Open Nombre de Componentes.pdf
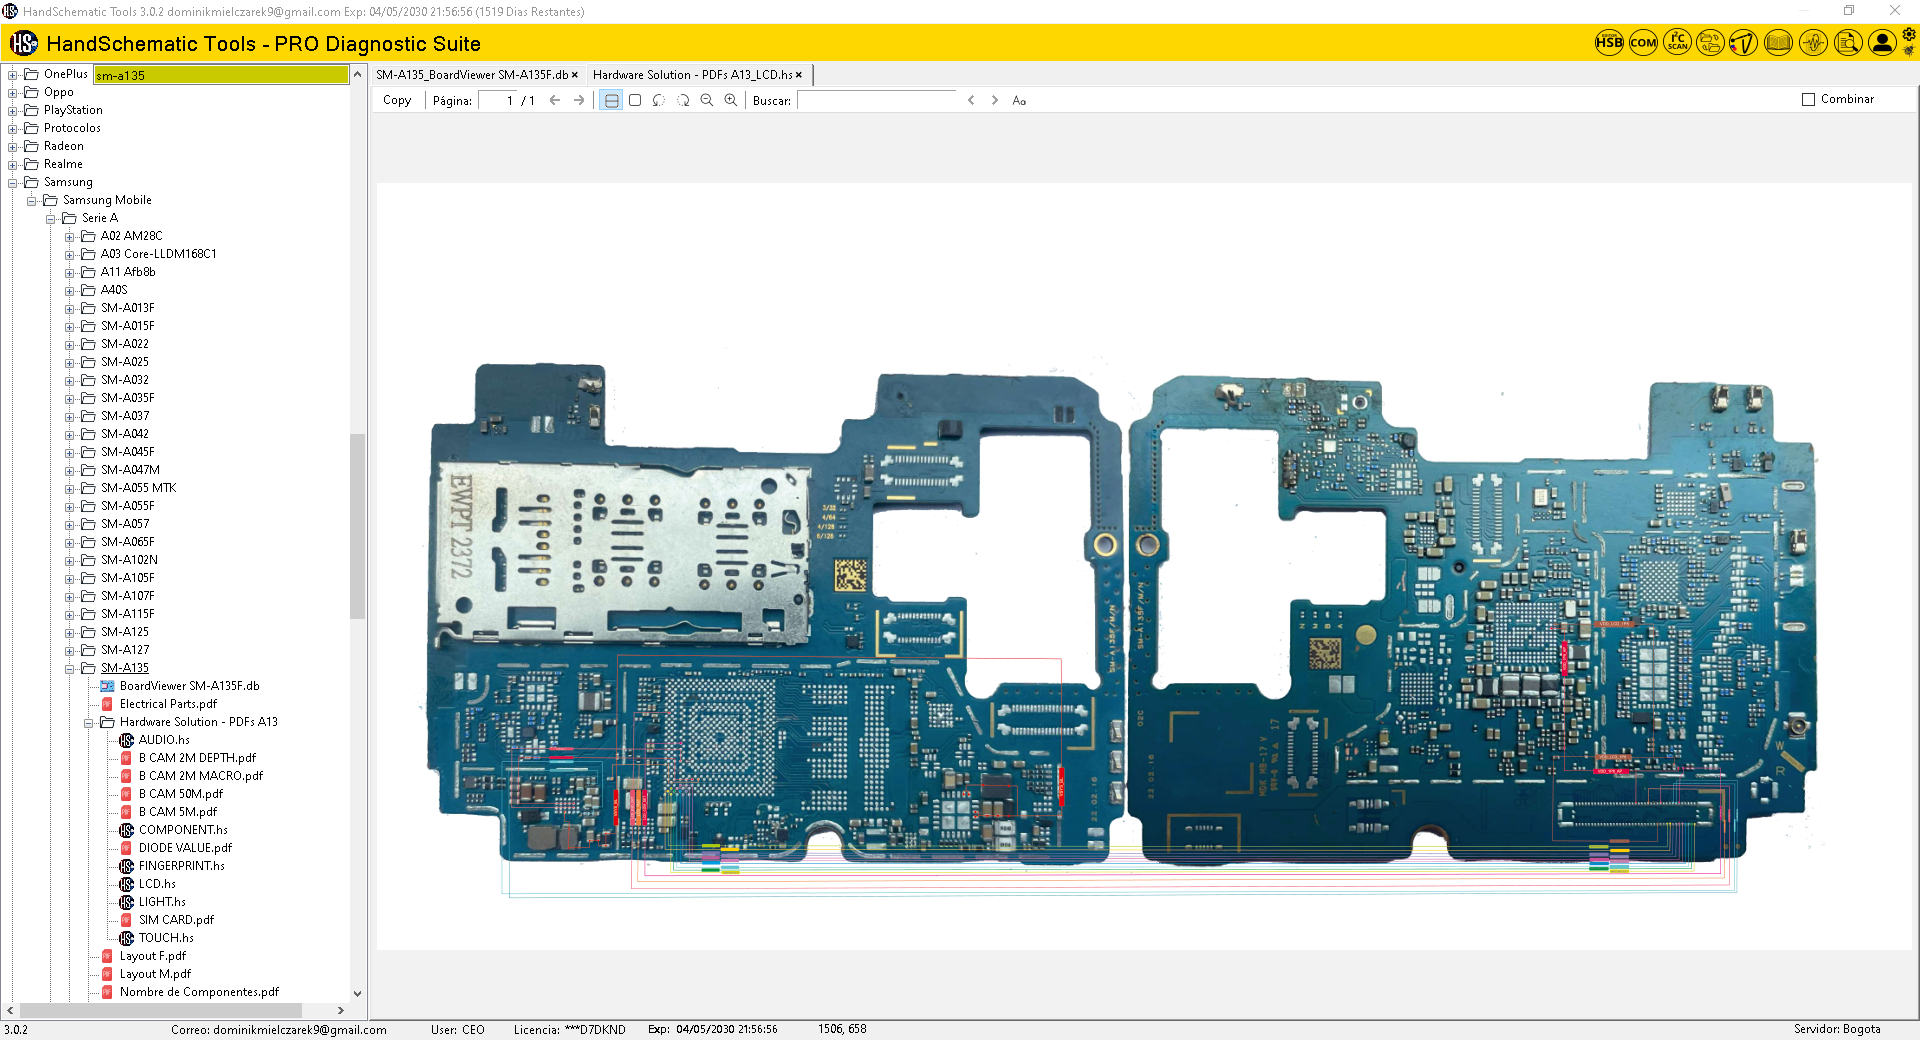 199,992
